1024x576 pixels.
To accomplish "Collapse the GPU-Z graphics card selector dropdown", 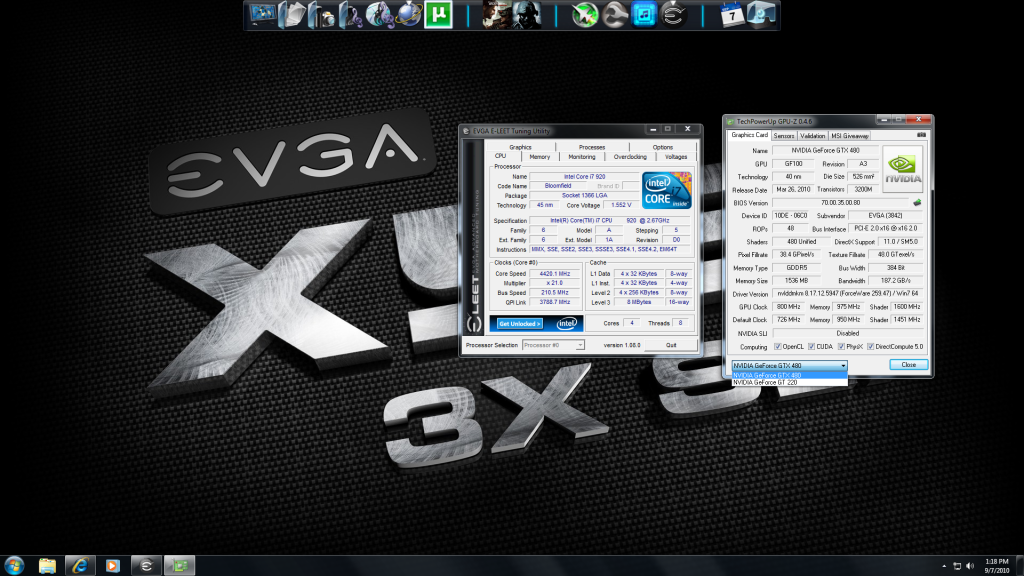I will [x=843, y=366].
